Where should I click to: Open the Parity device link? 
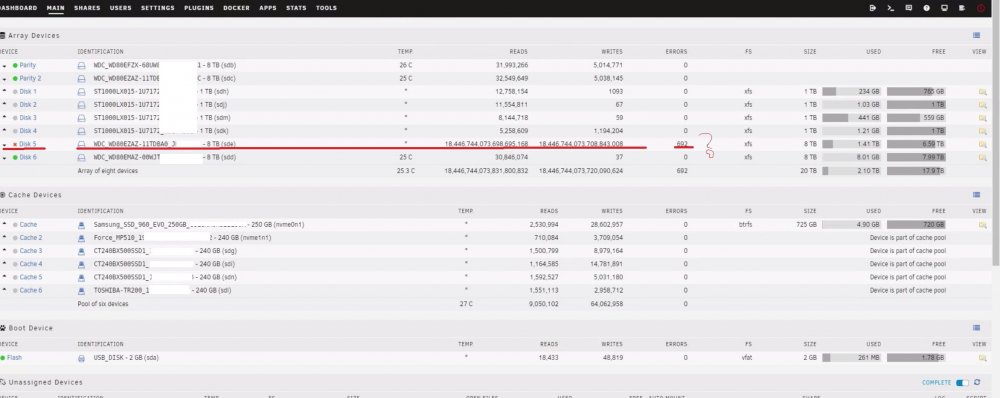[27, 66]
